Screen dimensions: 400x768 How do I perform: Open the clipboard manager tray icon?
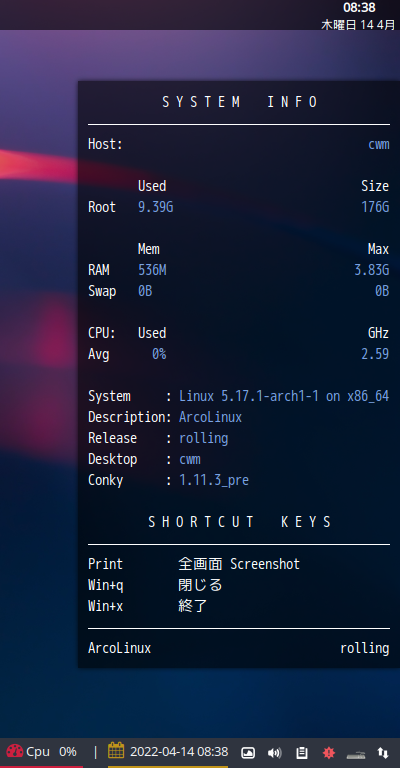click(x=302, y=753)
